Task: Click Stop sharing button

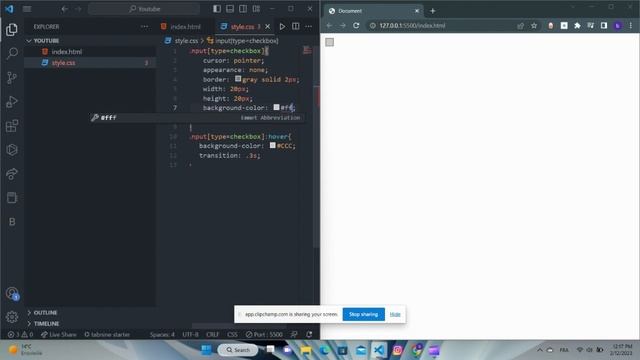Action: 363,314
